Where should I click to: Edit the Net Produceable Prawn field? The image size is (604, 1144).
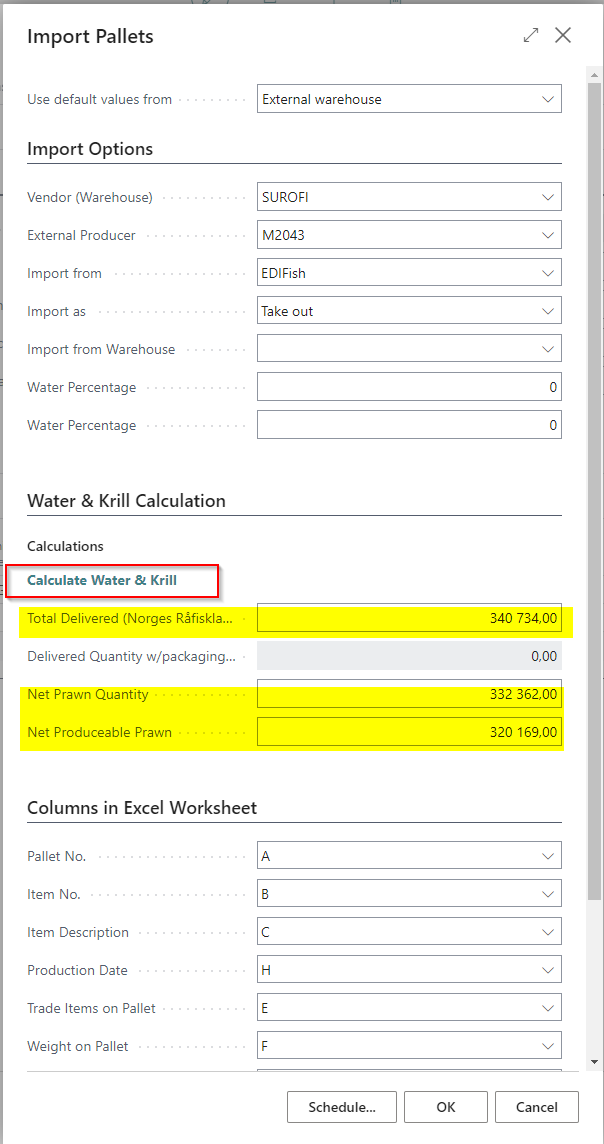pos(408,732)
